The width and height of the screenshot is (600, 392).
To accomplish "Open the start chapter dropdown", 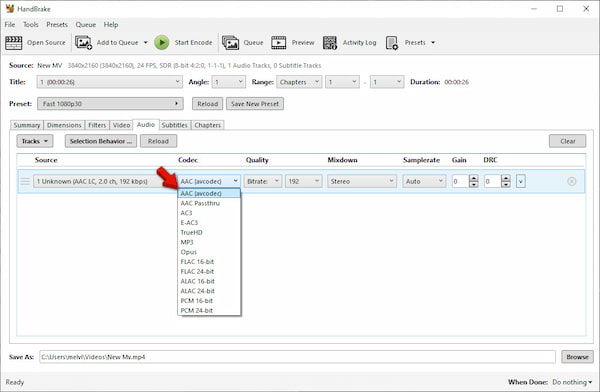I will click(342, 82).
